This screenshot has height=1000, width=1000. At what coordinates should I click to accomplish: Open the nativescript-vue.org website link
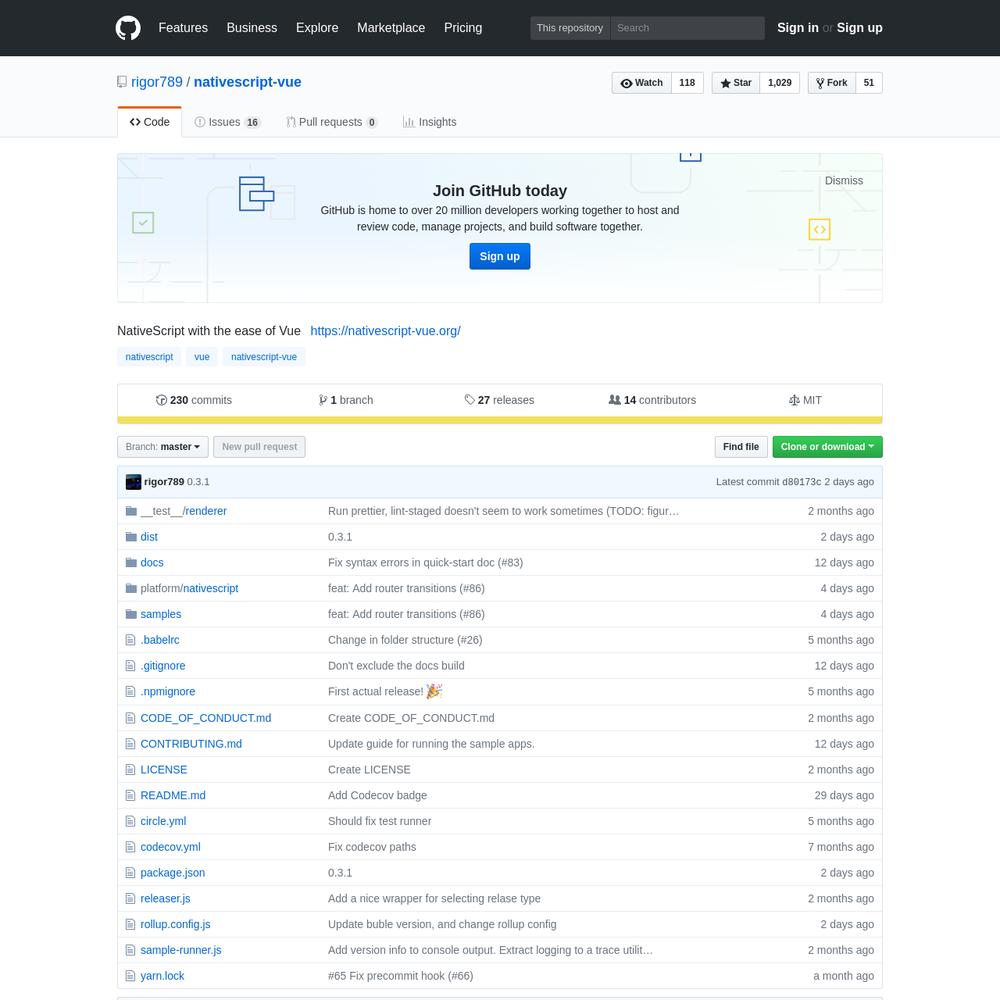pyautogui.click(x=385, y=331)
